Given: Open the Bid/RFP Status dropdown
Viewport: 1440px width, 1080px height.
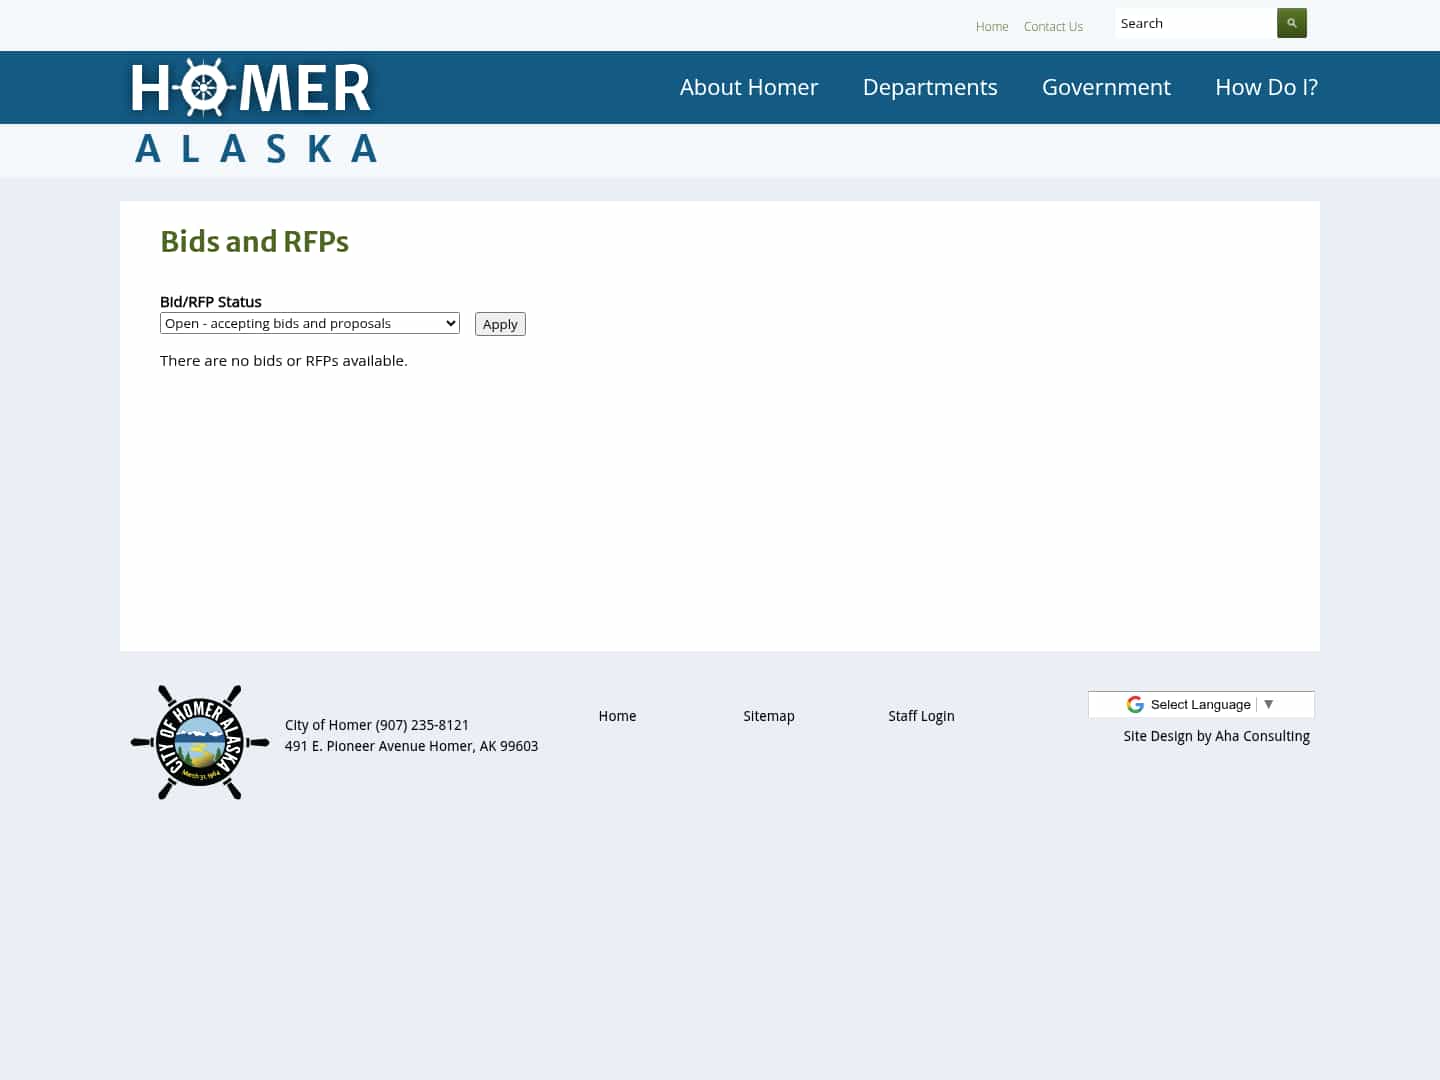Looking at the screenshot, I should (309, 323).
